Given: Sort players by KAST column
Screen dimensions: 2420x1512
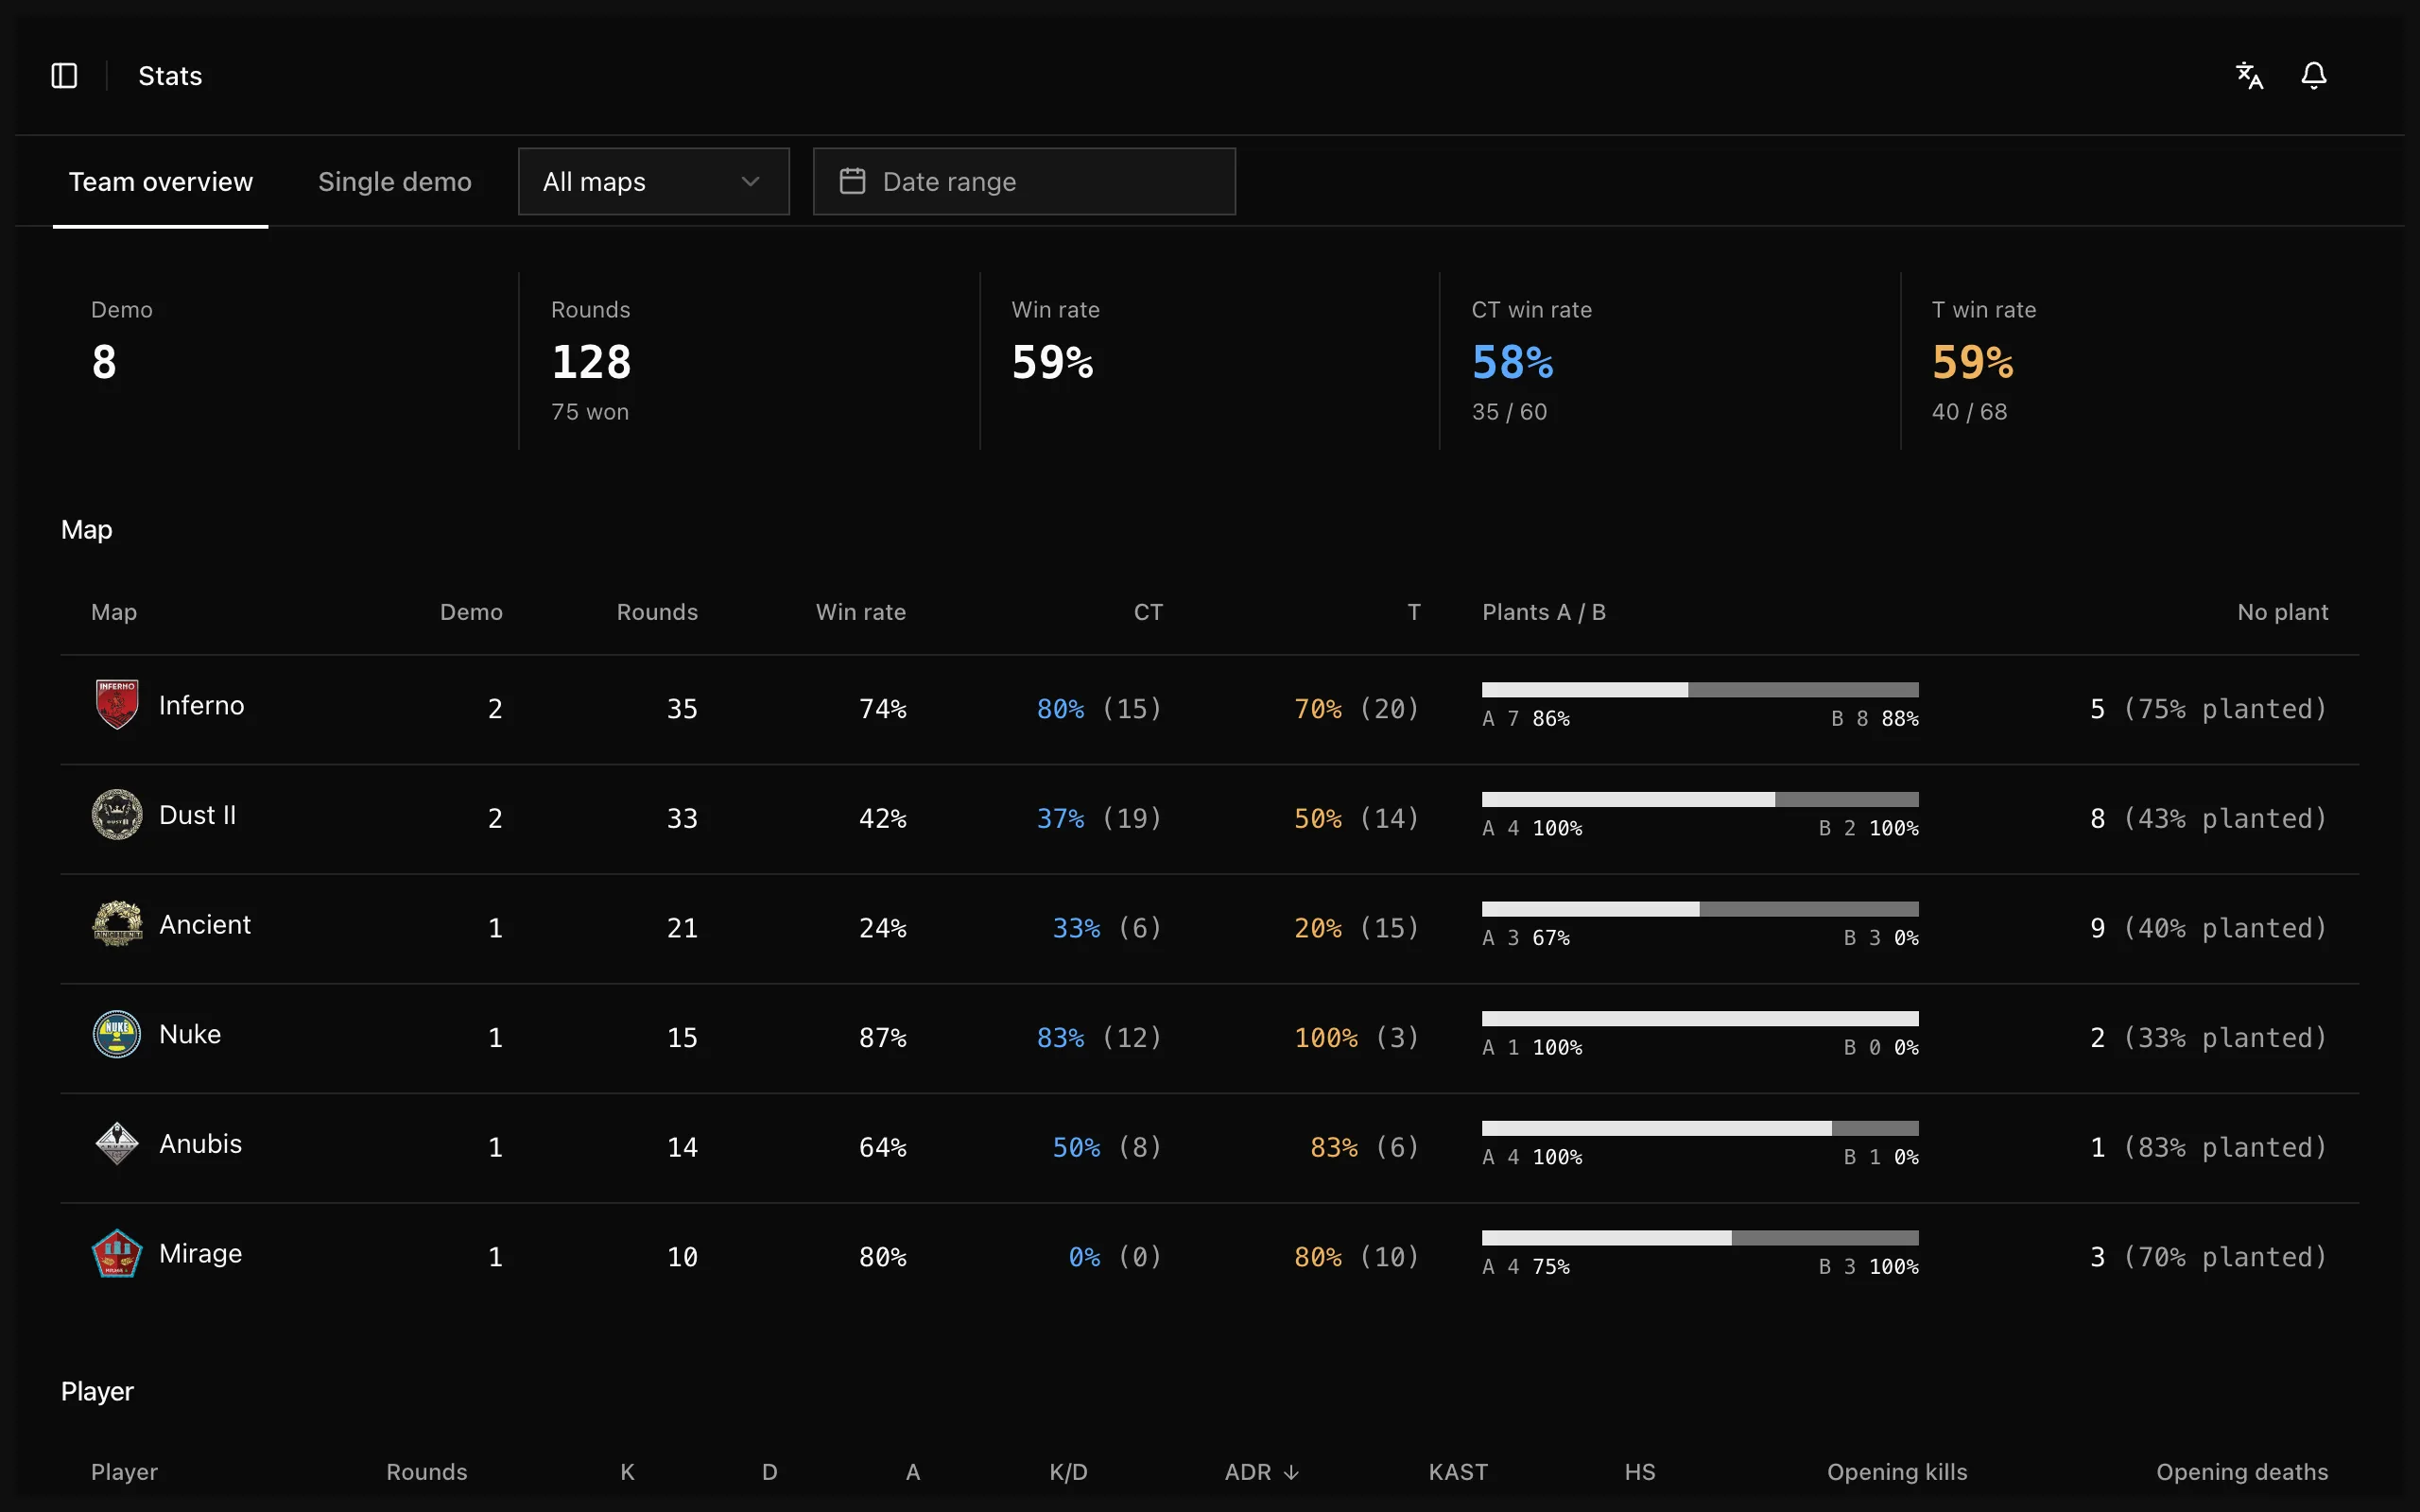Looking at the screenshot, I should pyautogui.click(x=1458, y=1472).
